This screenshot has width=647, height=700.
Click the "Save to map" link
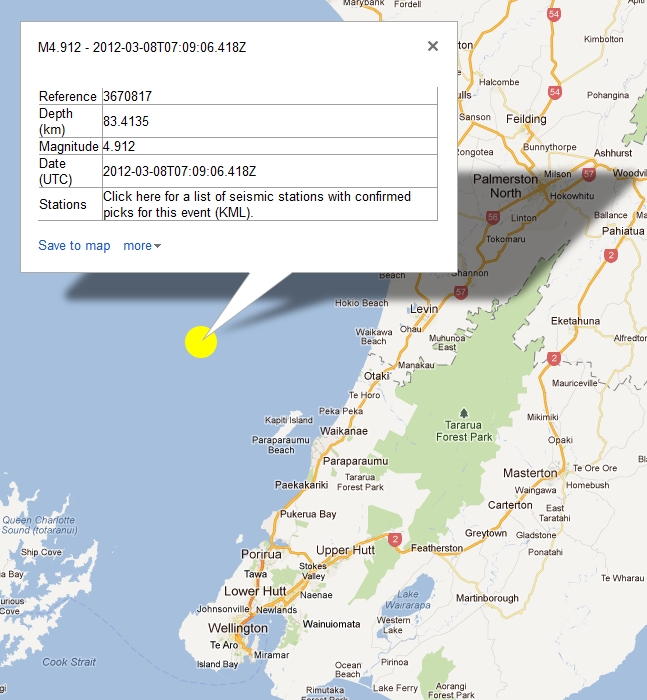[74, 246]
